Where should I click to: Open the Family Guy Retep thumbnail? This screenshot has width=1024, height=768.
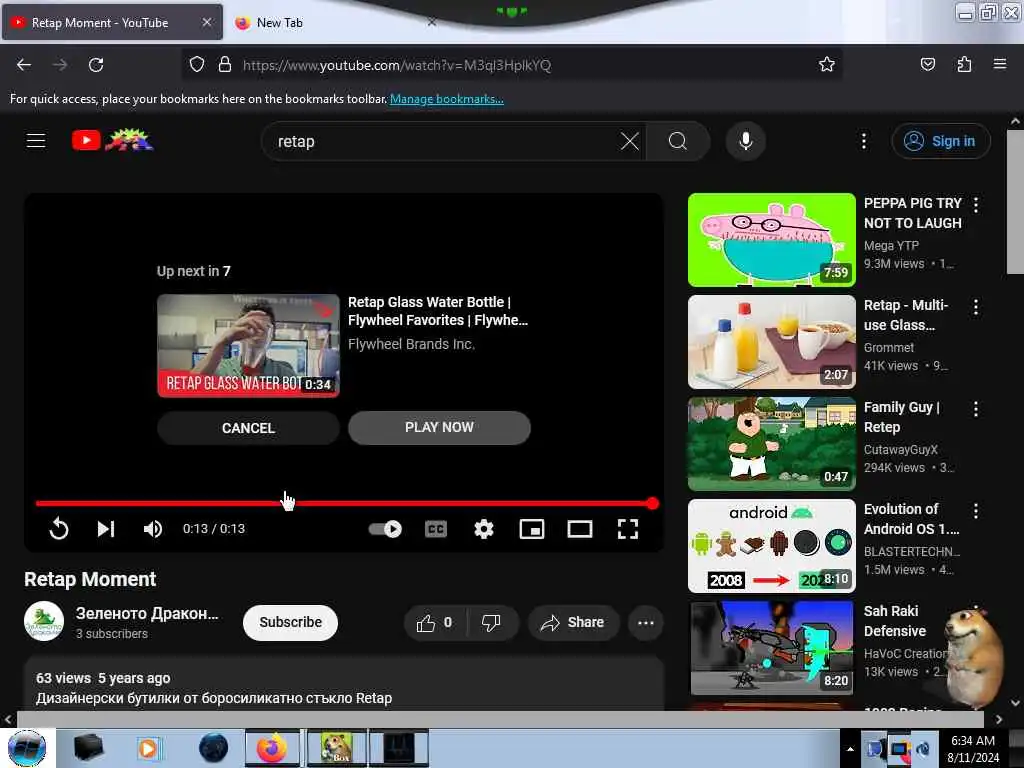point(771,444)
